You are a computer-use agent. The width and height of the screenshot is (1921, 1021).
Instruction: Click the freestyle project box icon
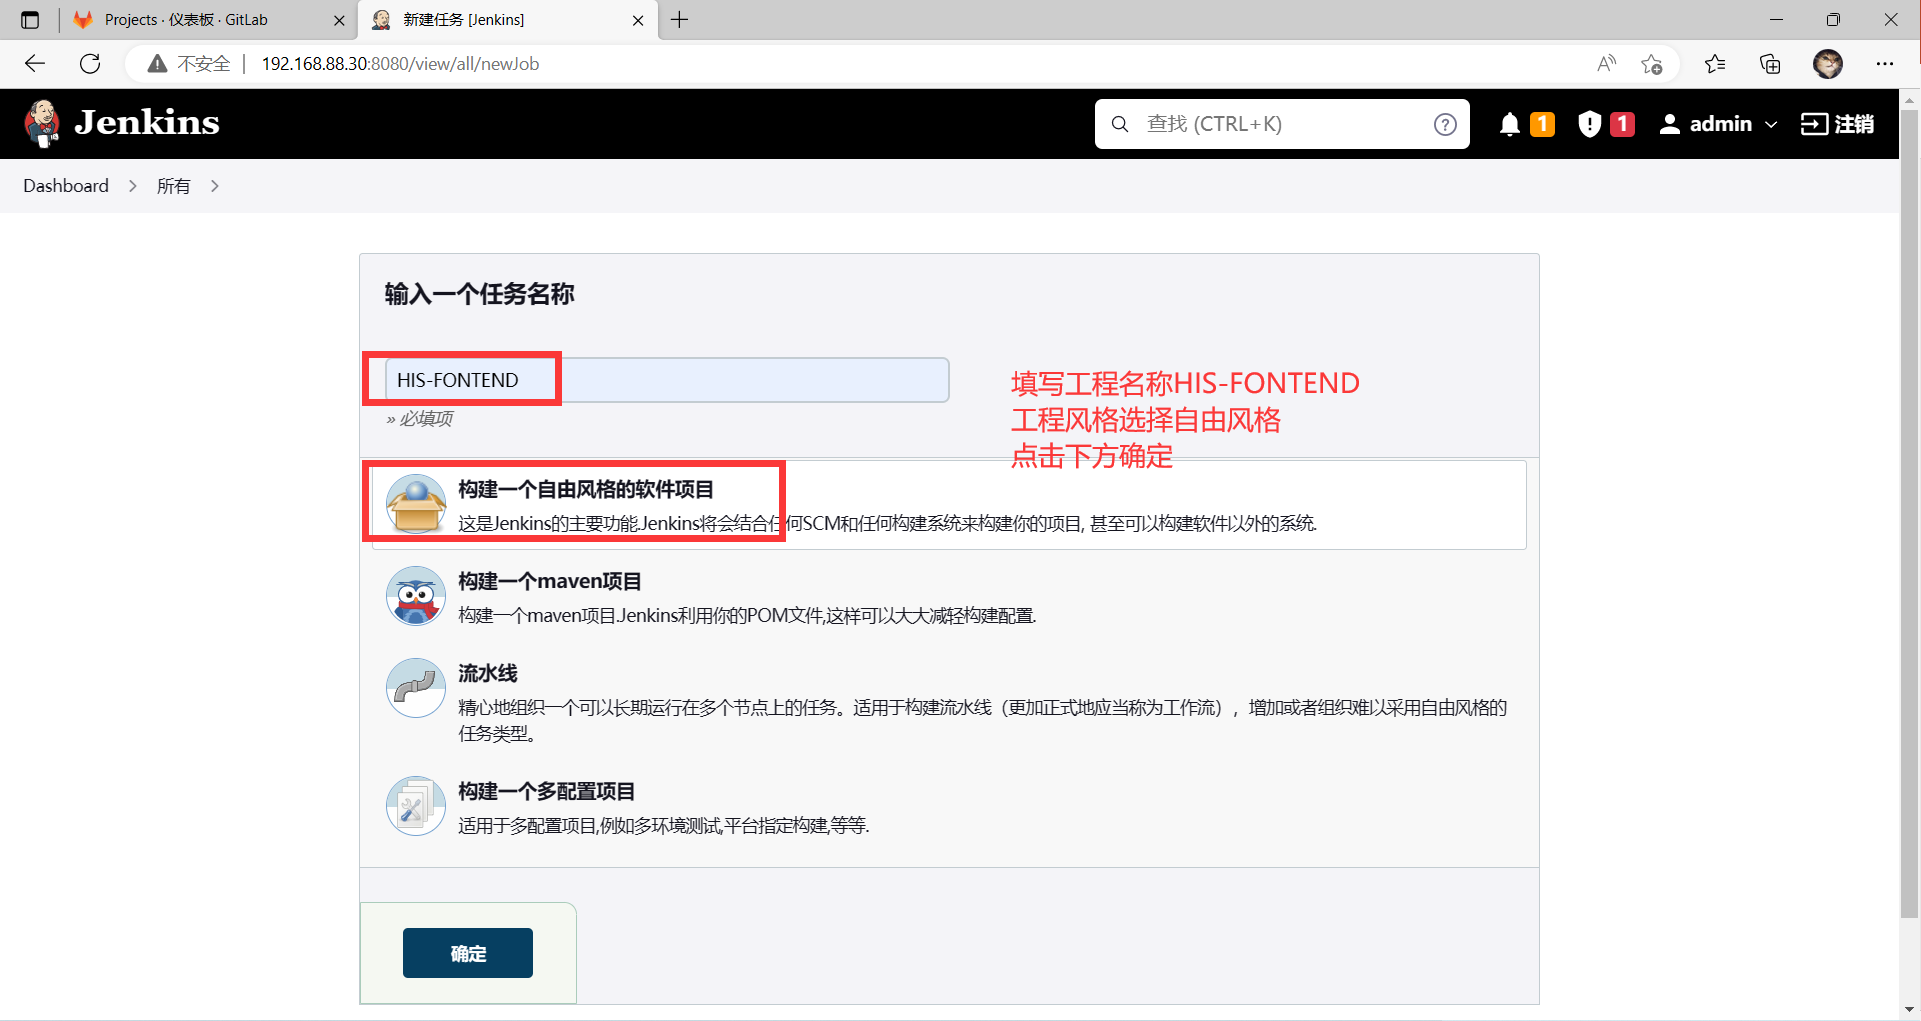click(x=416, y=504)
